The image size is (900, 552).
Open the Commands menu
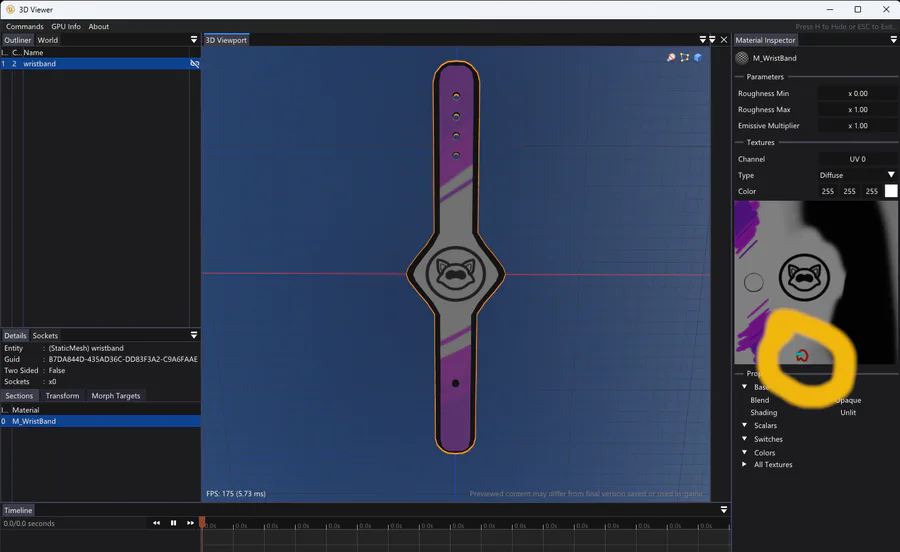[25, 26]
